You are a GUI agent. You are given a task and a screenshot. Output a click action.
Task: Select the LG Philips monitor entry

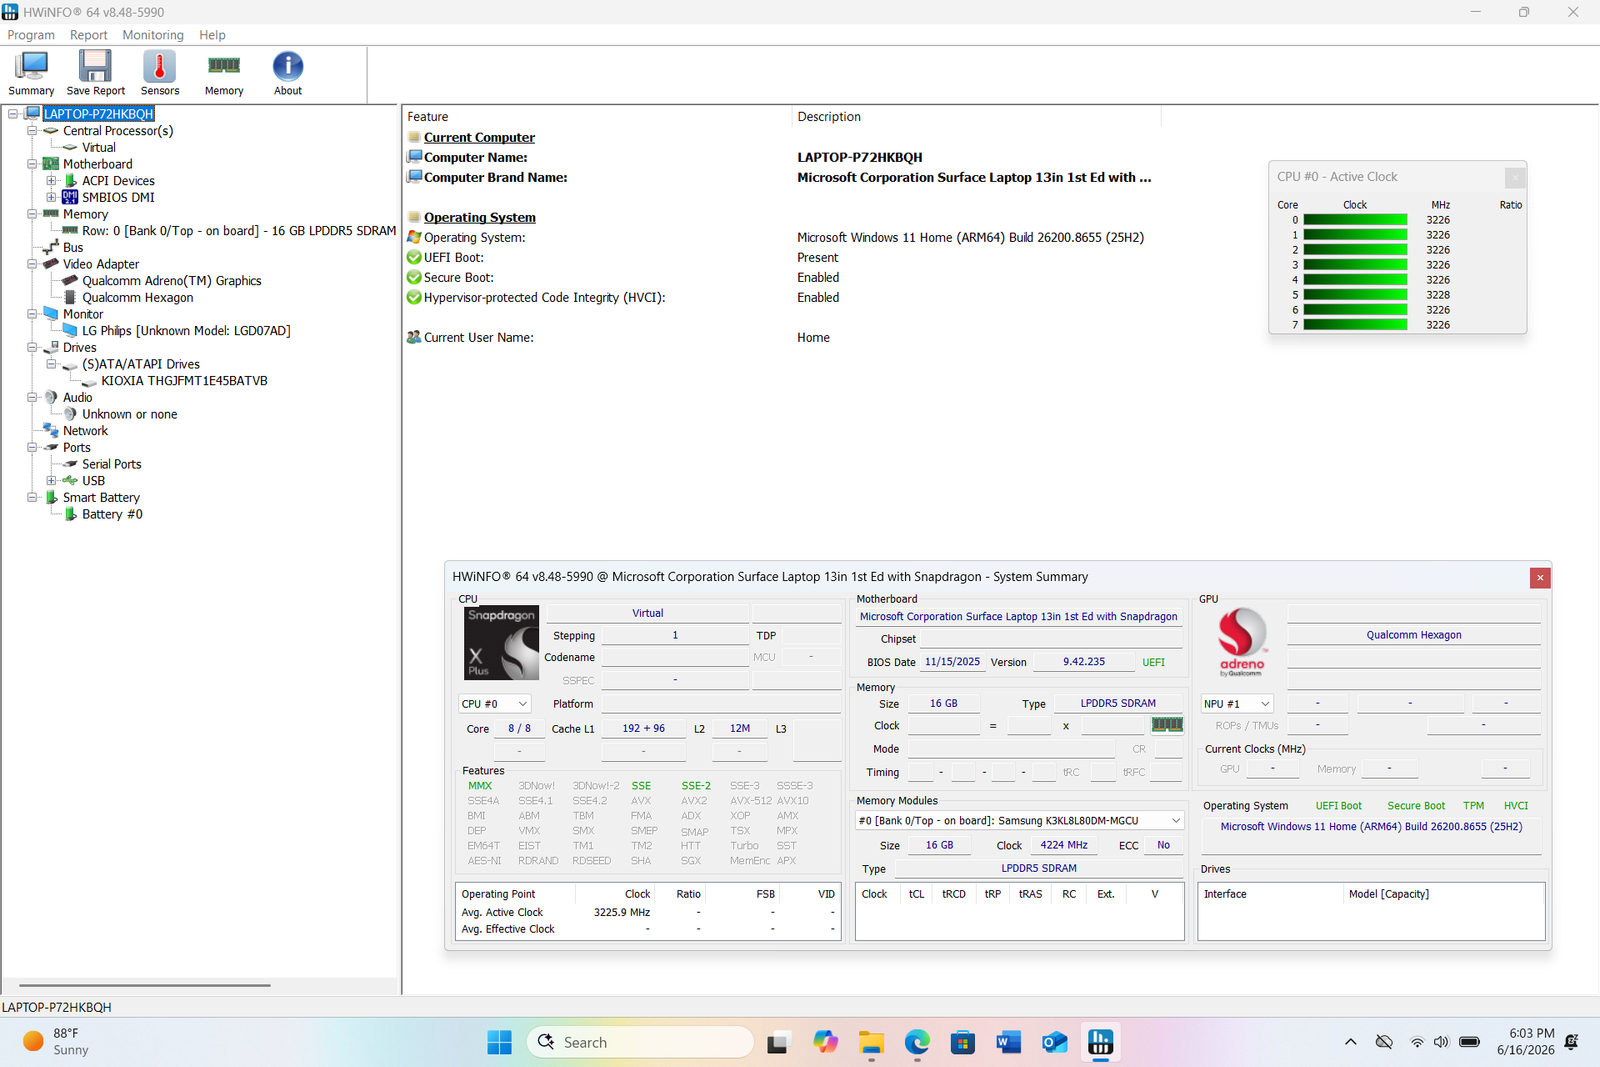186,331
